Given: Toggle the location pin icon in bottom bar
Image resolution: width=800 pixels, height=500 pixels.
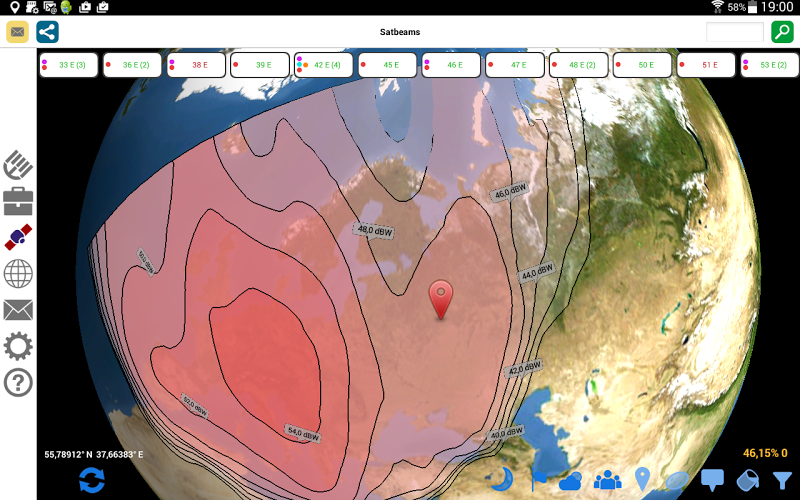Looking at the screenshot, I should coord(642,480).
